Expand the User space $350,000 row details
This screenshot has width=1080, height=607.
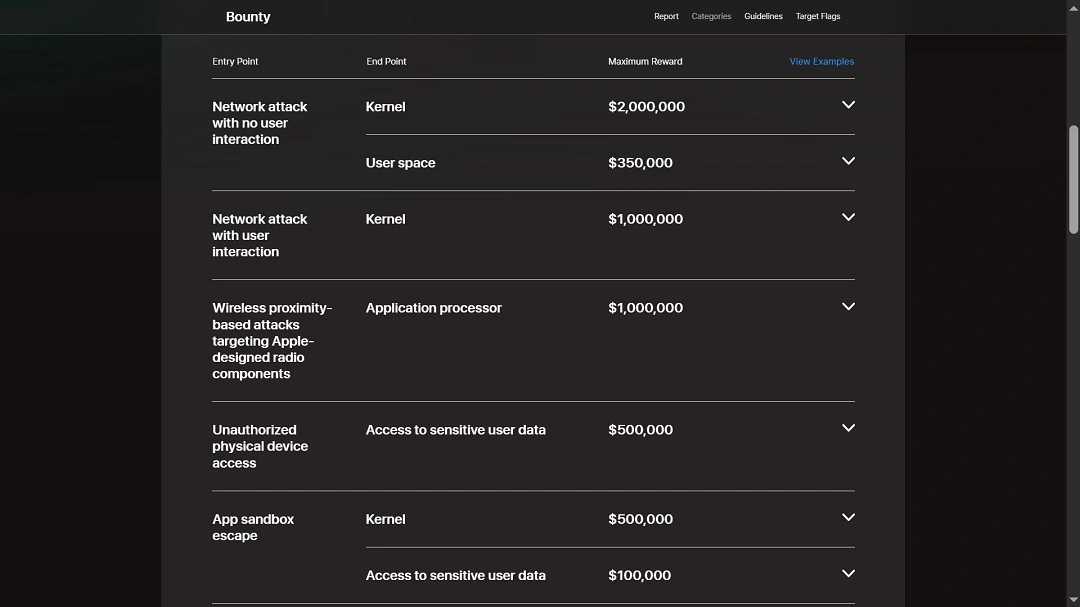[x=848, y=160]
